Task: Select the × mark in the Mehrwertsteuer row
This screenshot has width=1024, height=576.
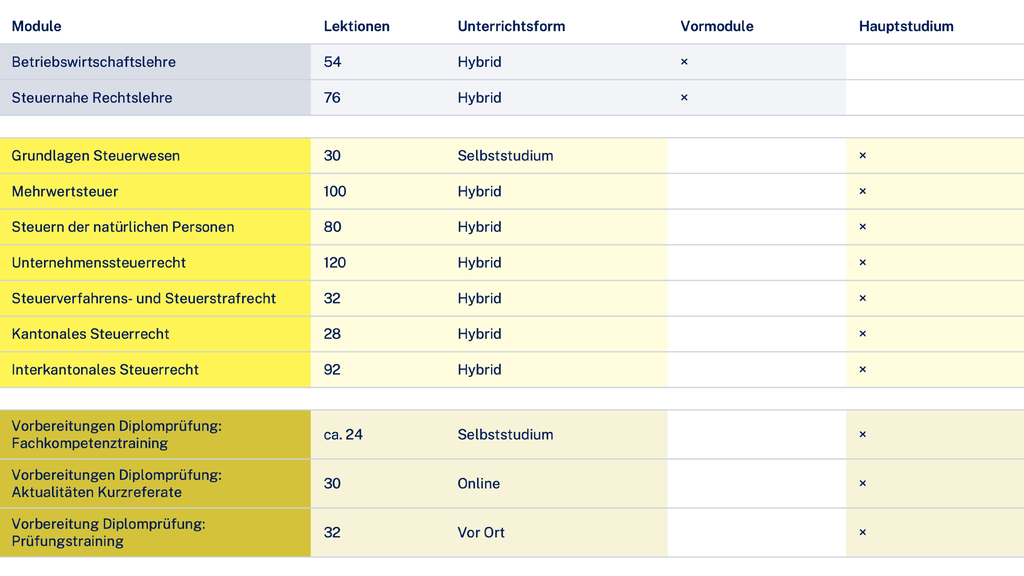Action: pyautogui.click(x=862, y=191)
